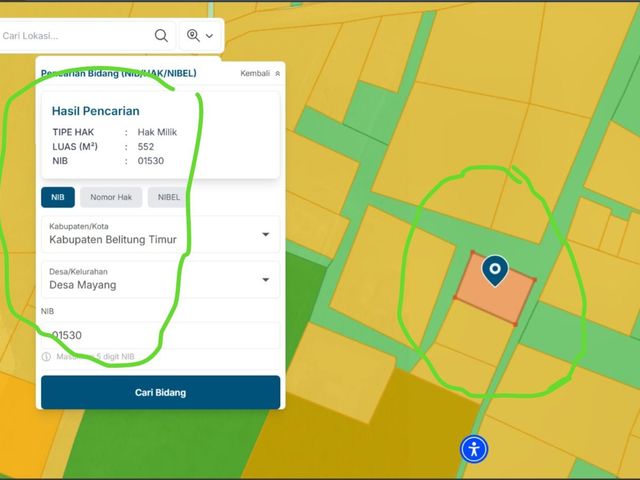Click the Hasil Pencarian result card
Image resolution: width=640 pixels, height=480 pixels.
[160, 135]
